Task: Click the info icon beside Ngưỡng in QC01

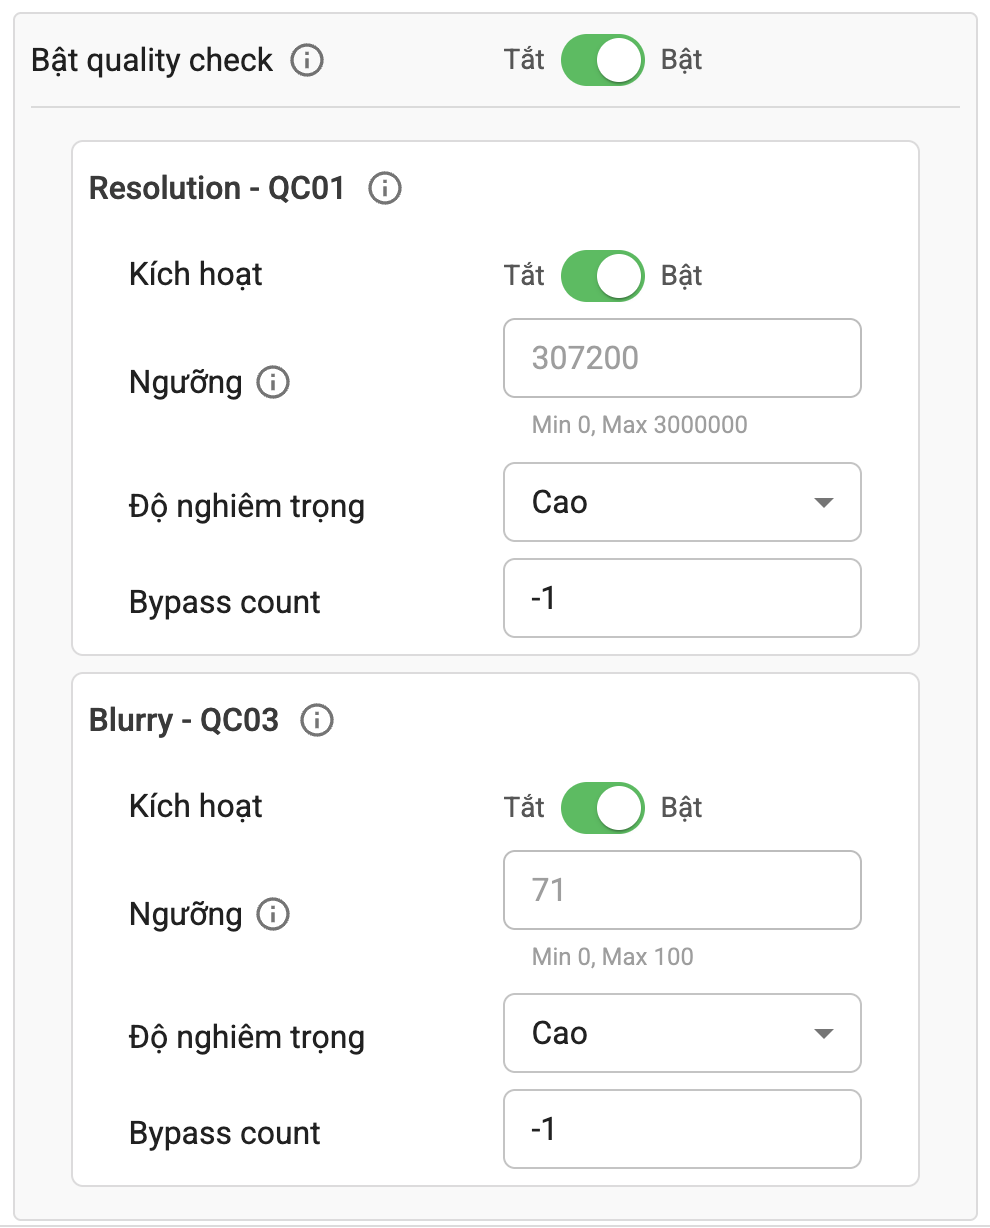Action: click(272, 382)
